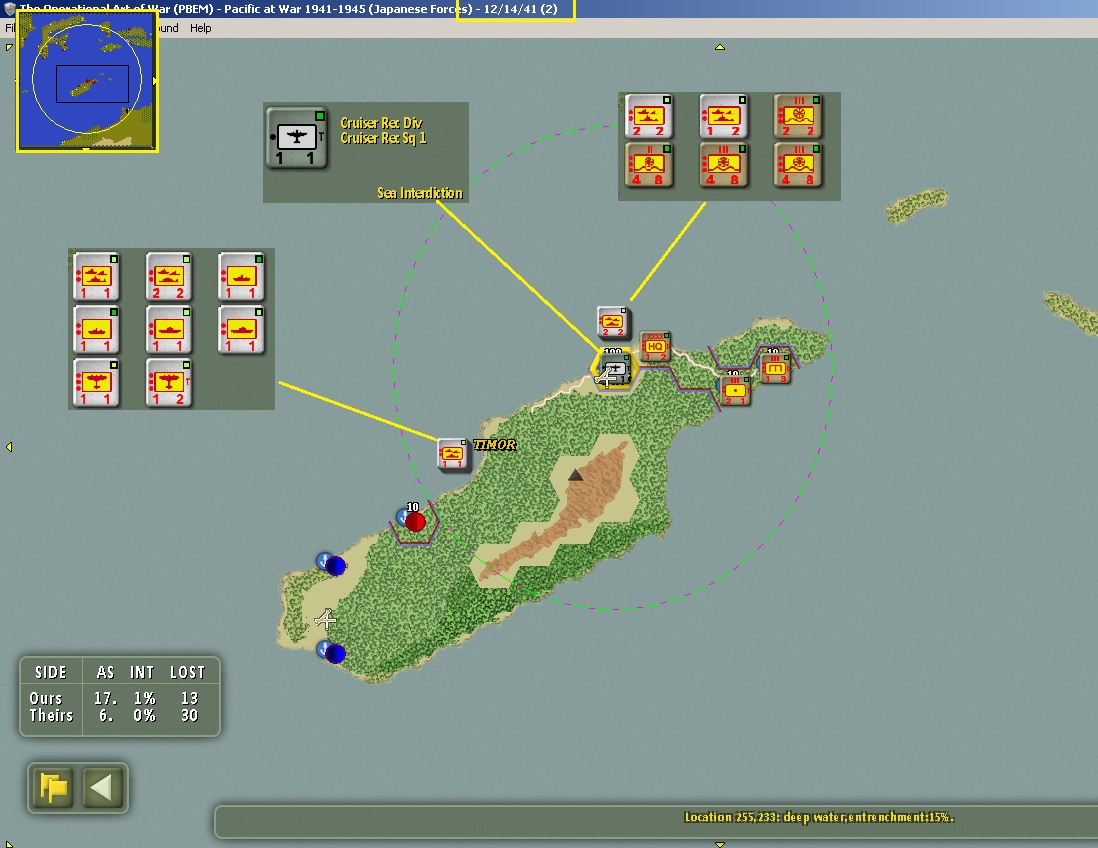1098x848 pixels.
Task: Click the overview minimap thumbnail
Action: pos(87,81)
